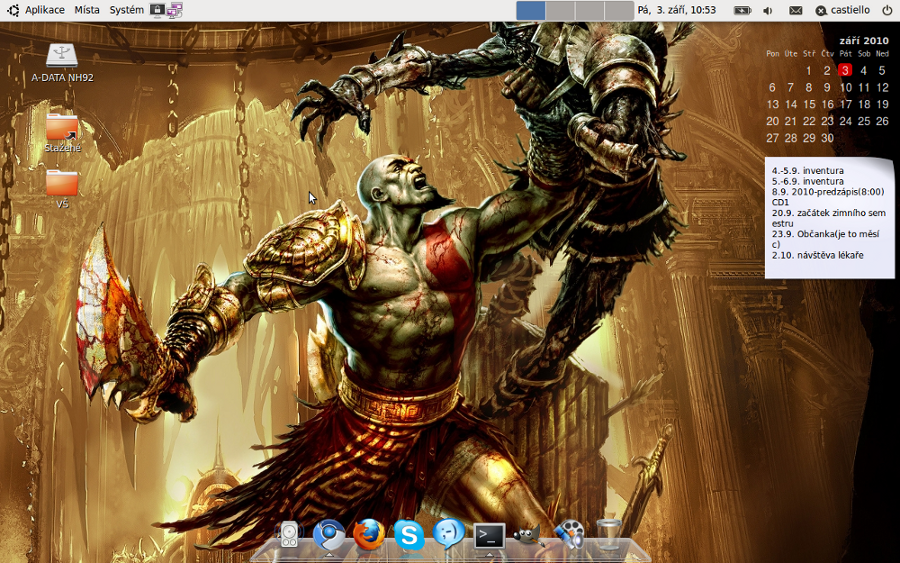This screenshot has height=563, width=900.
Task: Switch to the third workspace
Action: click(x=589, y=10)
